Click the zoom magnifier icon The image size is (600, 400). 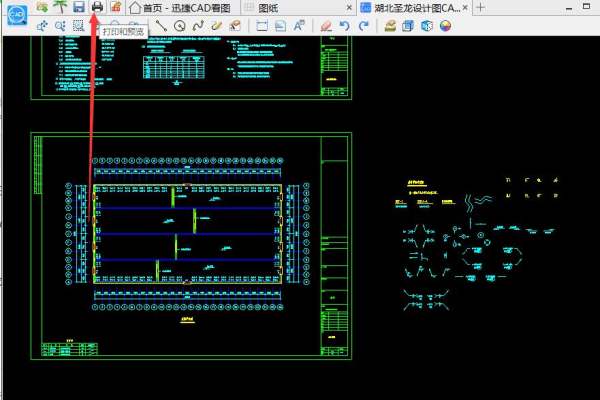click(x=60, y=26)
